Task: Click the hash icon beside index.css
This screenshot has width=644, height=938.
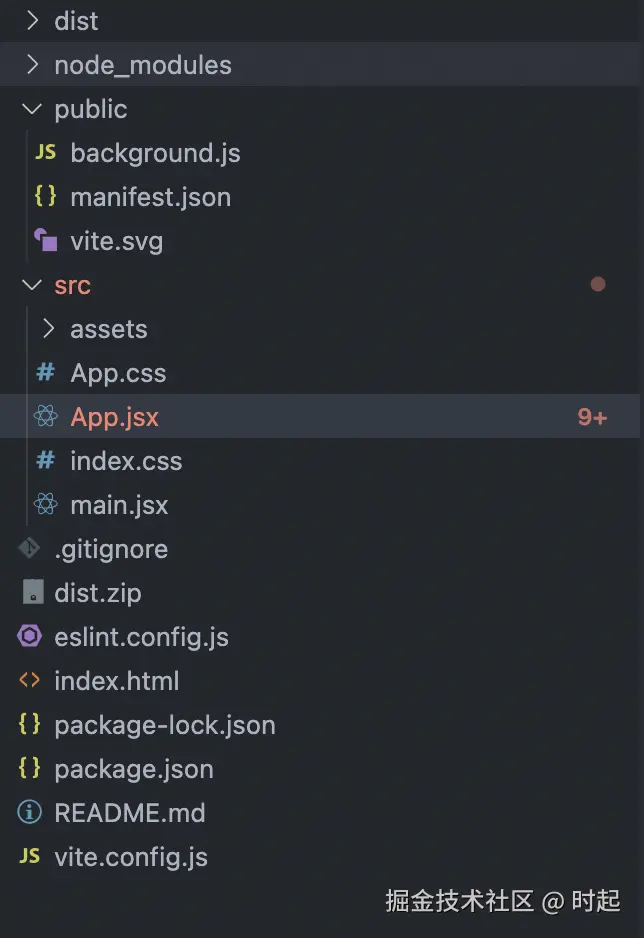Action: click(45, 461)
